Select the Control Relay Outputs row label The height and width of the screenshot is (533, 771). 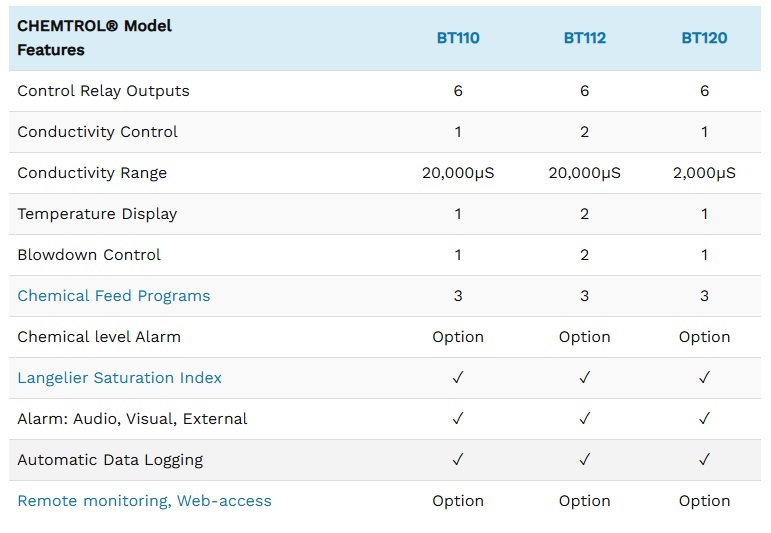[103, 91]
